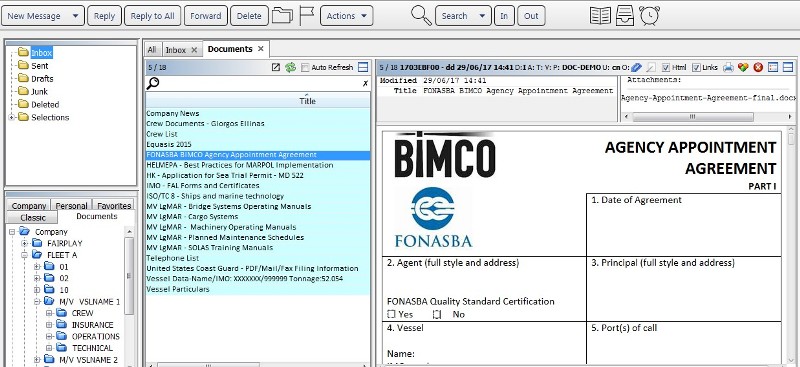800x367 pixels.
Task: Open the address book icon
Action: coord(600,15)
